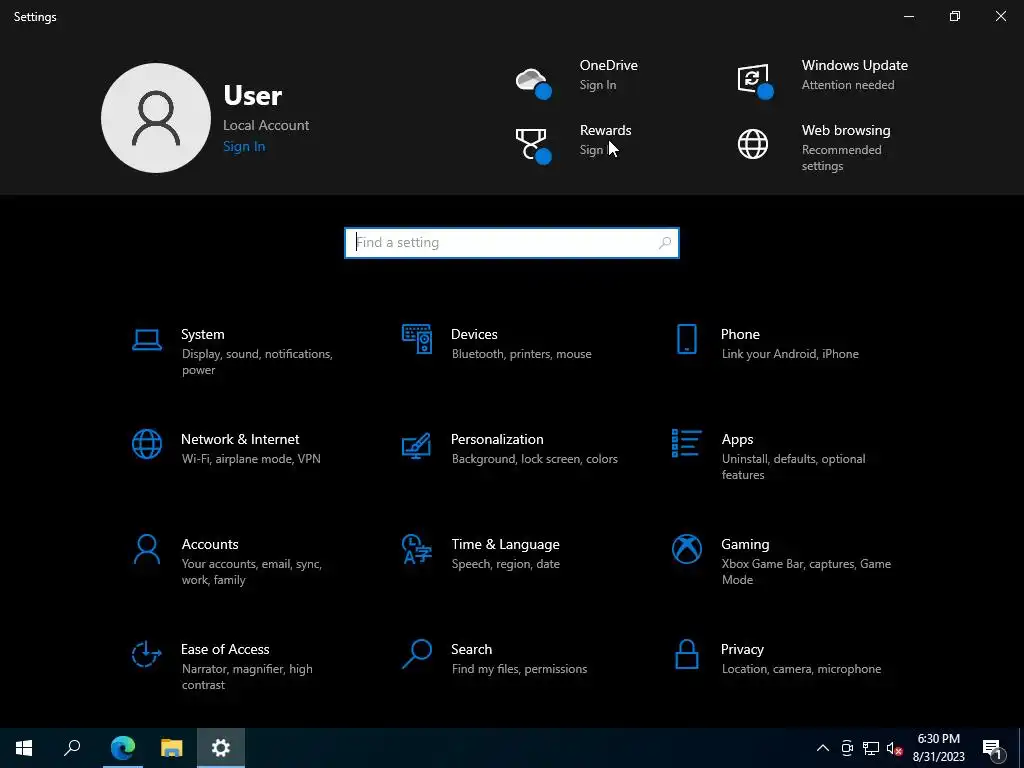Open the System settings label
The width and height of the screenshot is (1024, 768).
[202, 334]
